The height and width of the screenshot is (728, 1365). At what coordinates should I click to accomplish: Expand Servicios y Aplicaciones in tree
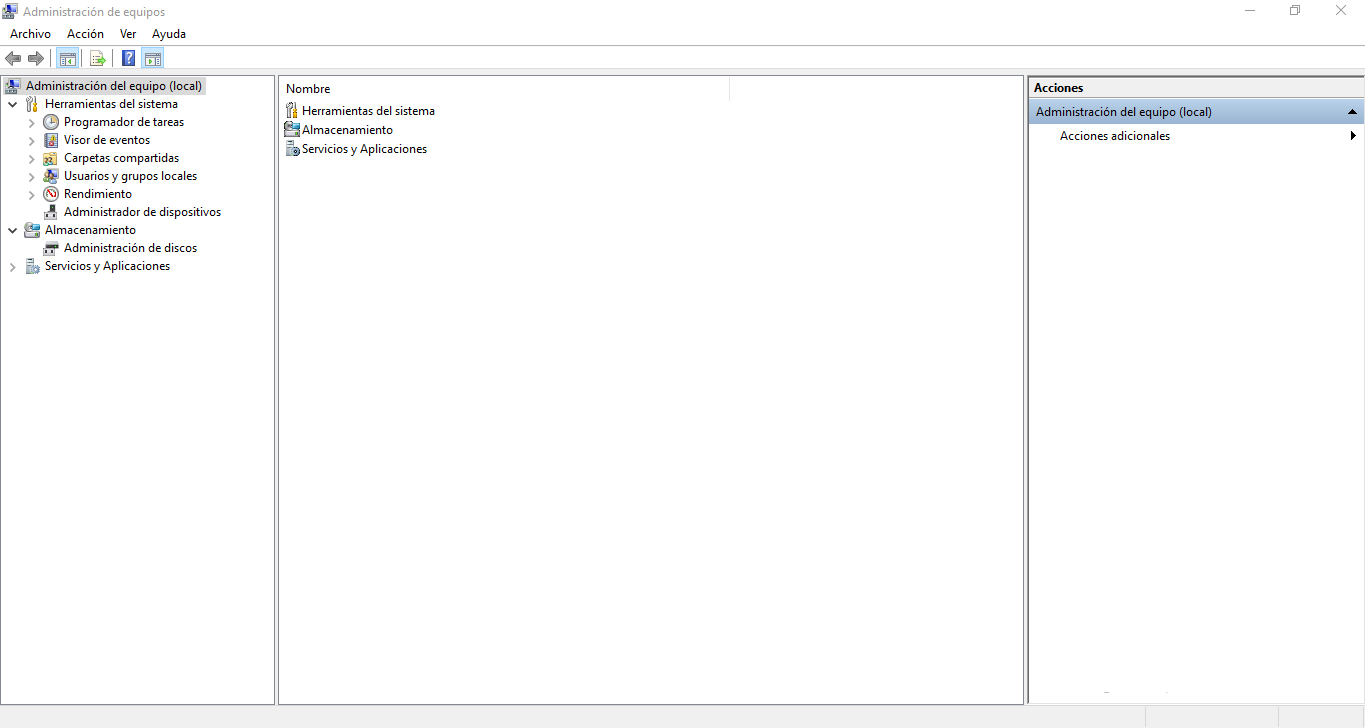[12, 267]
